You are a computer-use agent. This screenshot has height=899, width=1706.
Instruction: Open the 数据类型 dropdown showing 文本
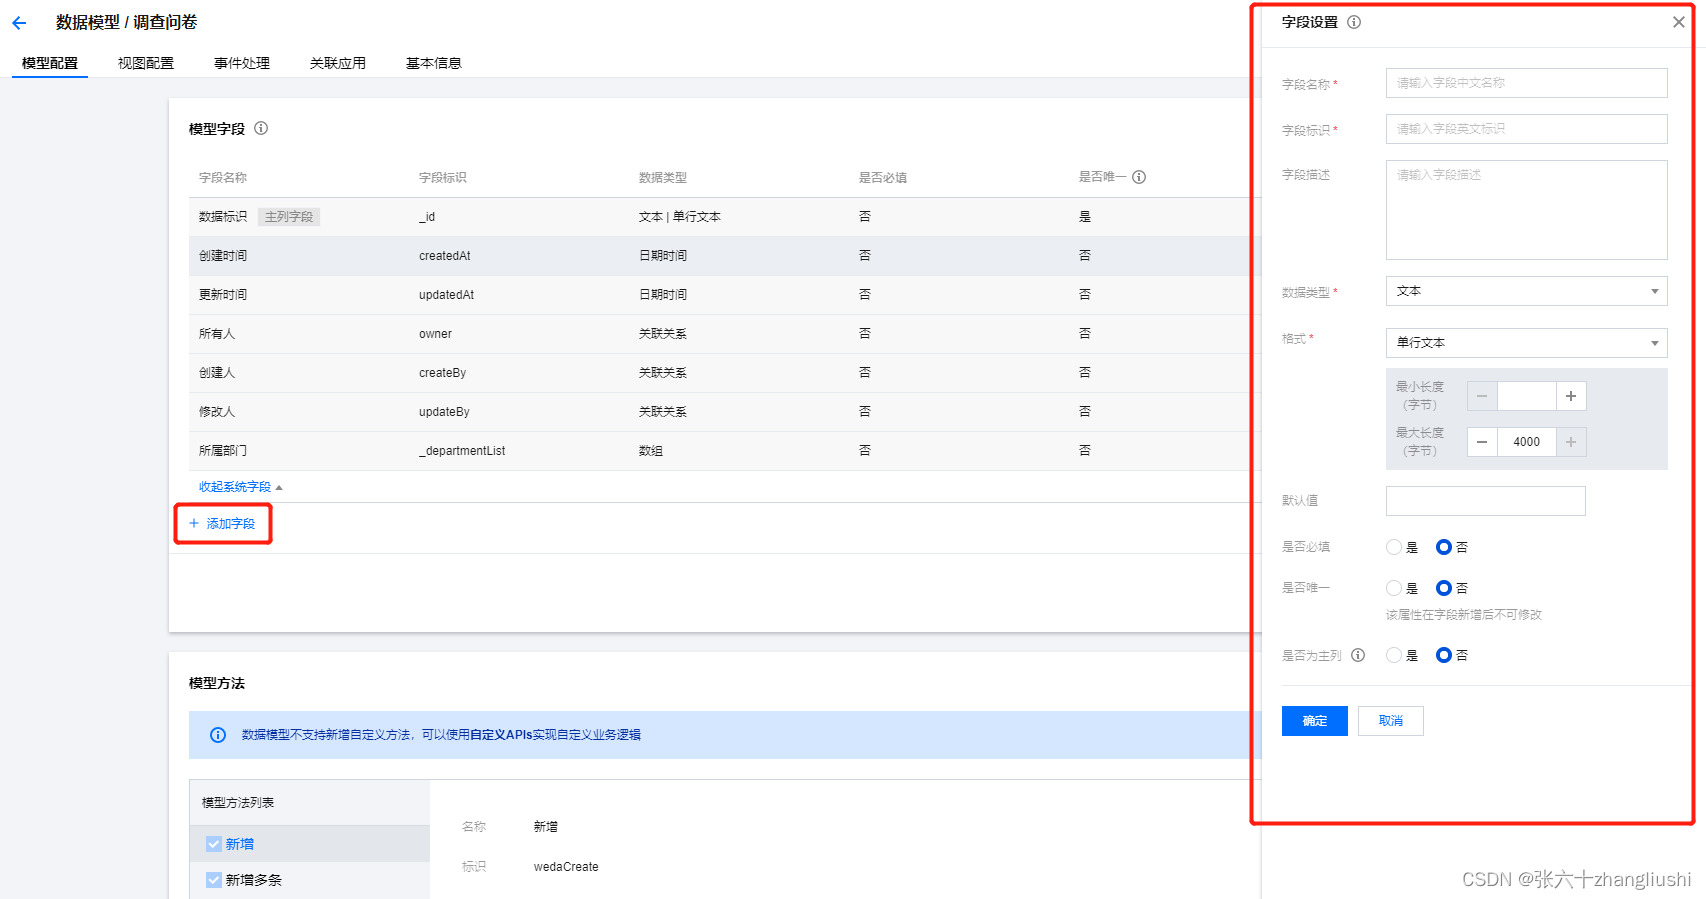(1526, 291)
